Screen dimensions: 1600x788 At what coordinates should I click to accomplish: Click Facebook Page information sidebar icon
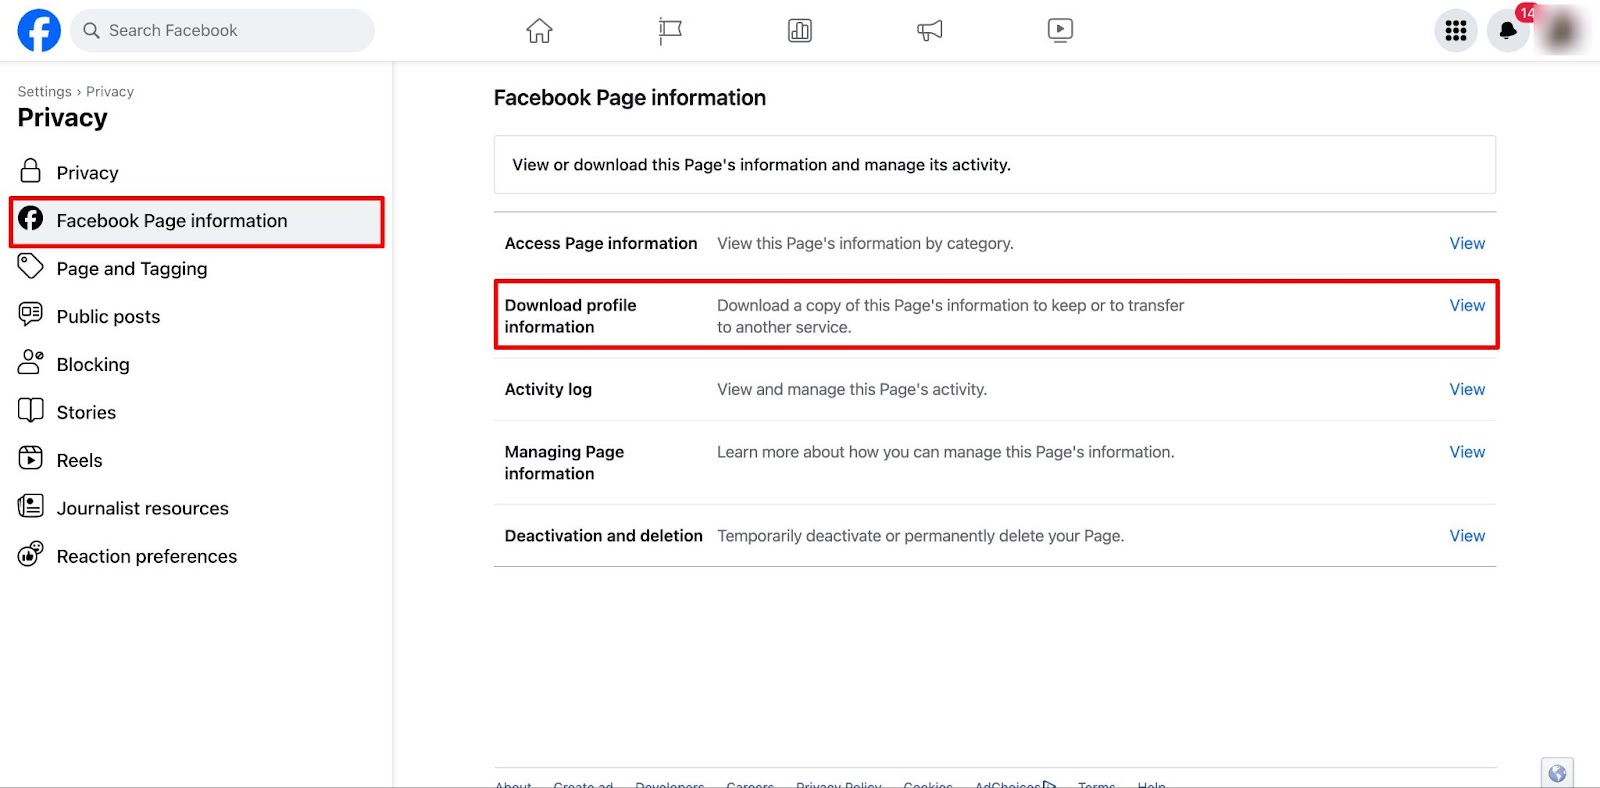tap(31, 219)
